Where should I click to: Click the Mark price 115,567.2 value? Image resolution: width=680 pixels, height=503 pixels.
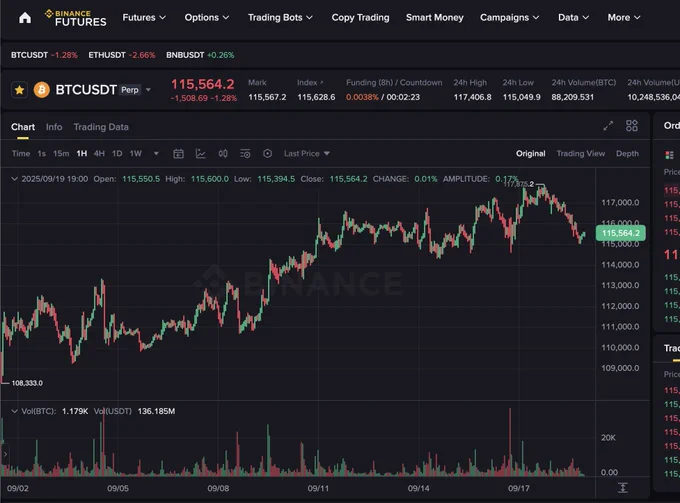click(x=267, y=97)
